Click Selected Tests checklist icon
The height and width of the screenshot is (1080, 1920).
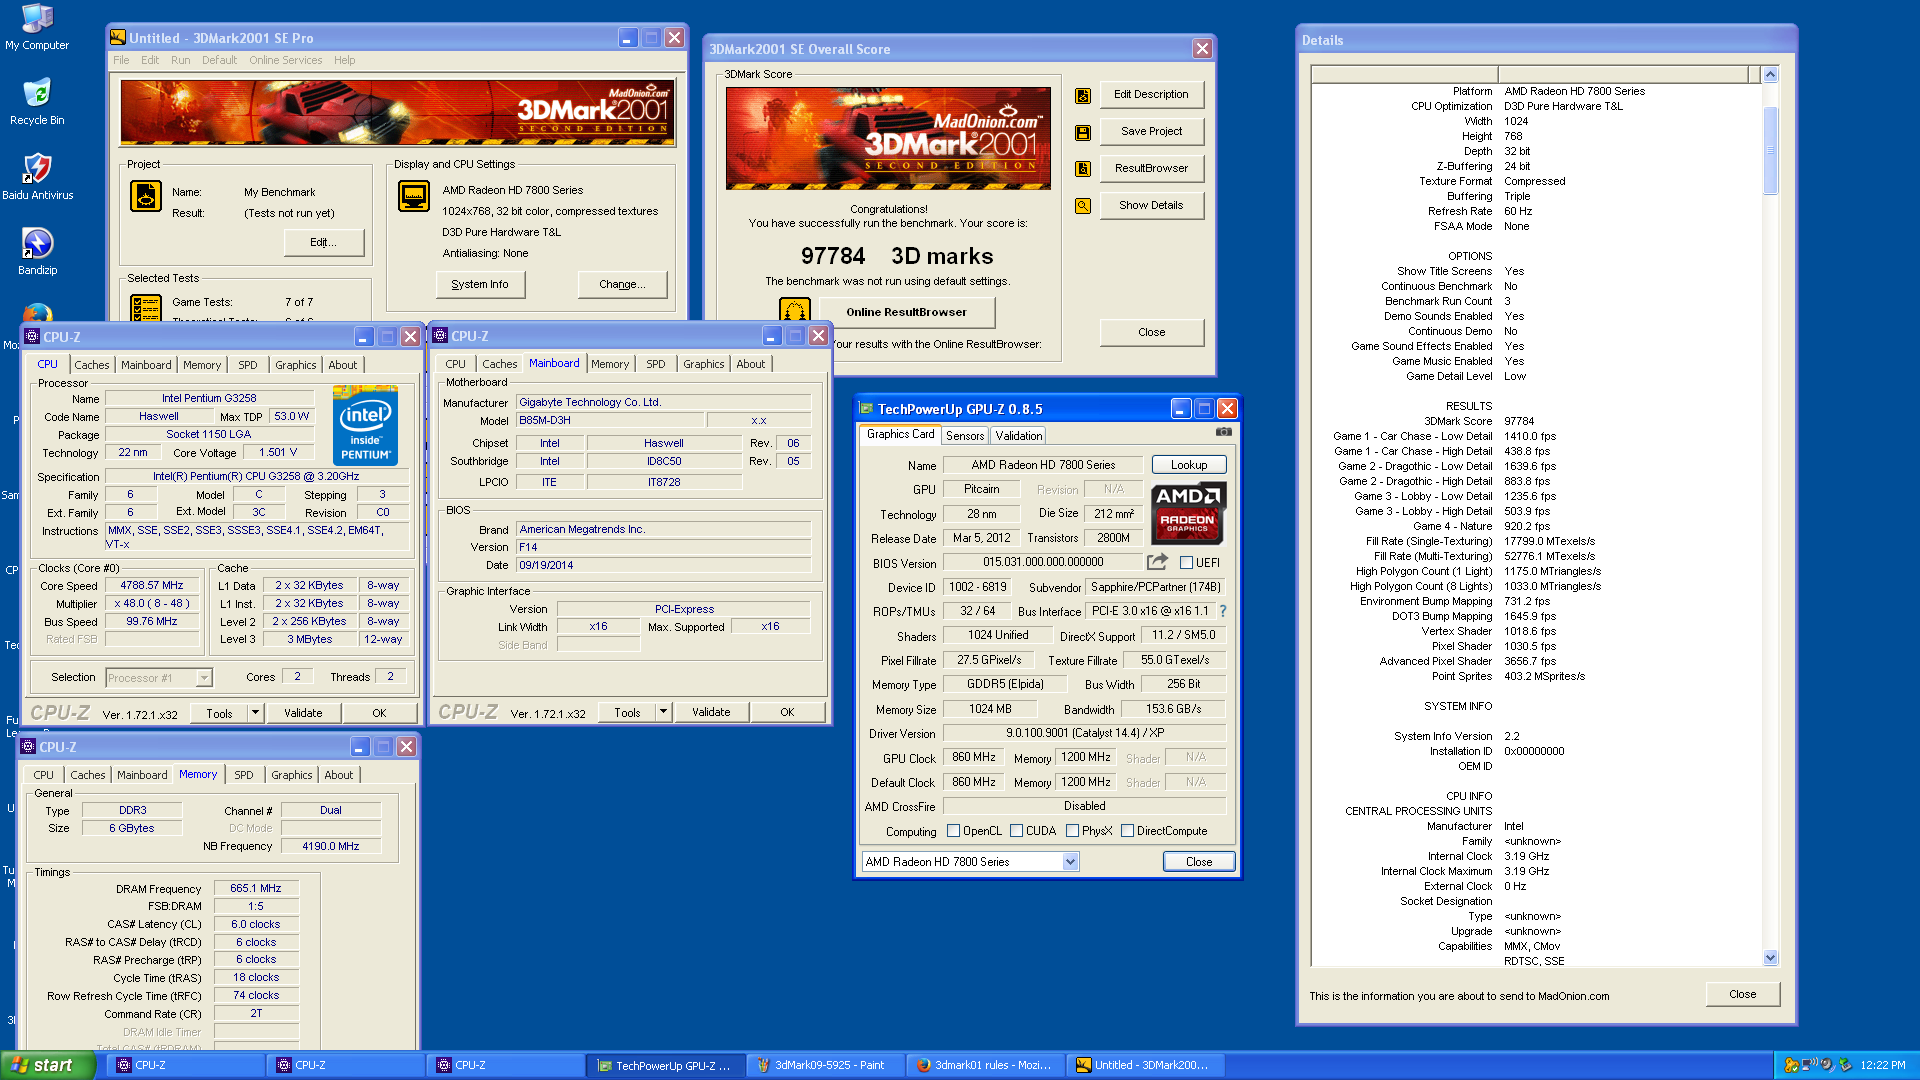[146, 307]
